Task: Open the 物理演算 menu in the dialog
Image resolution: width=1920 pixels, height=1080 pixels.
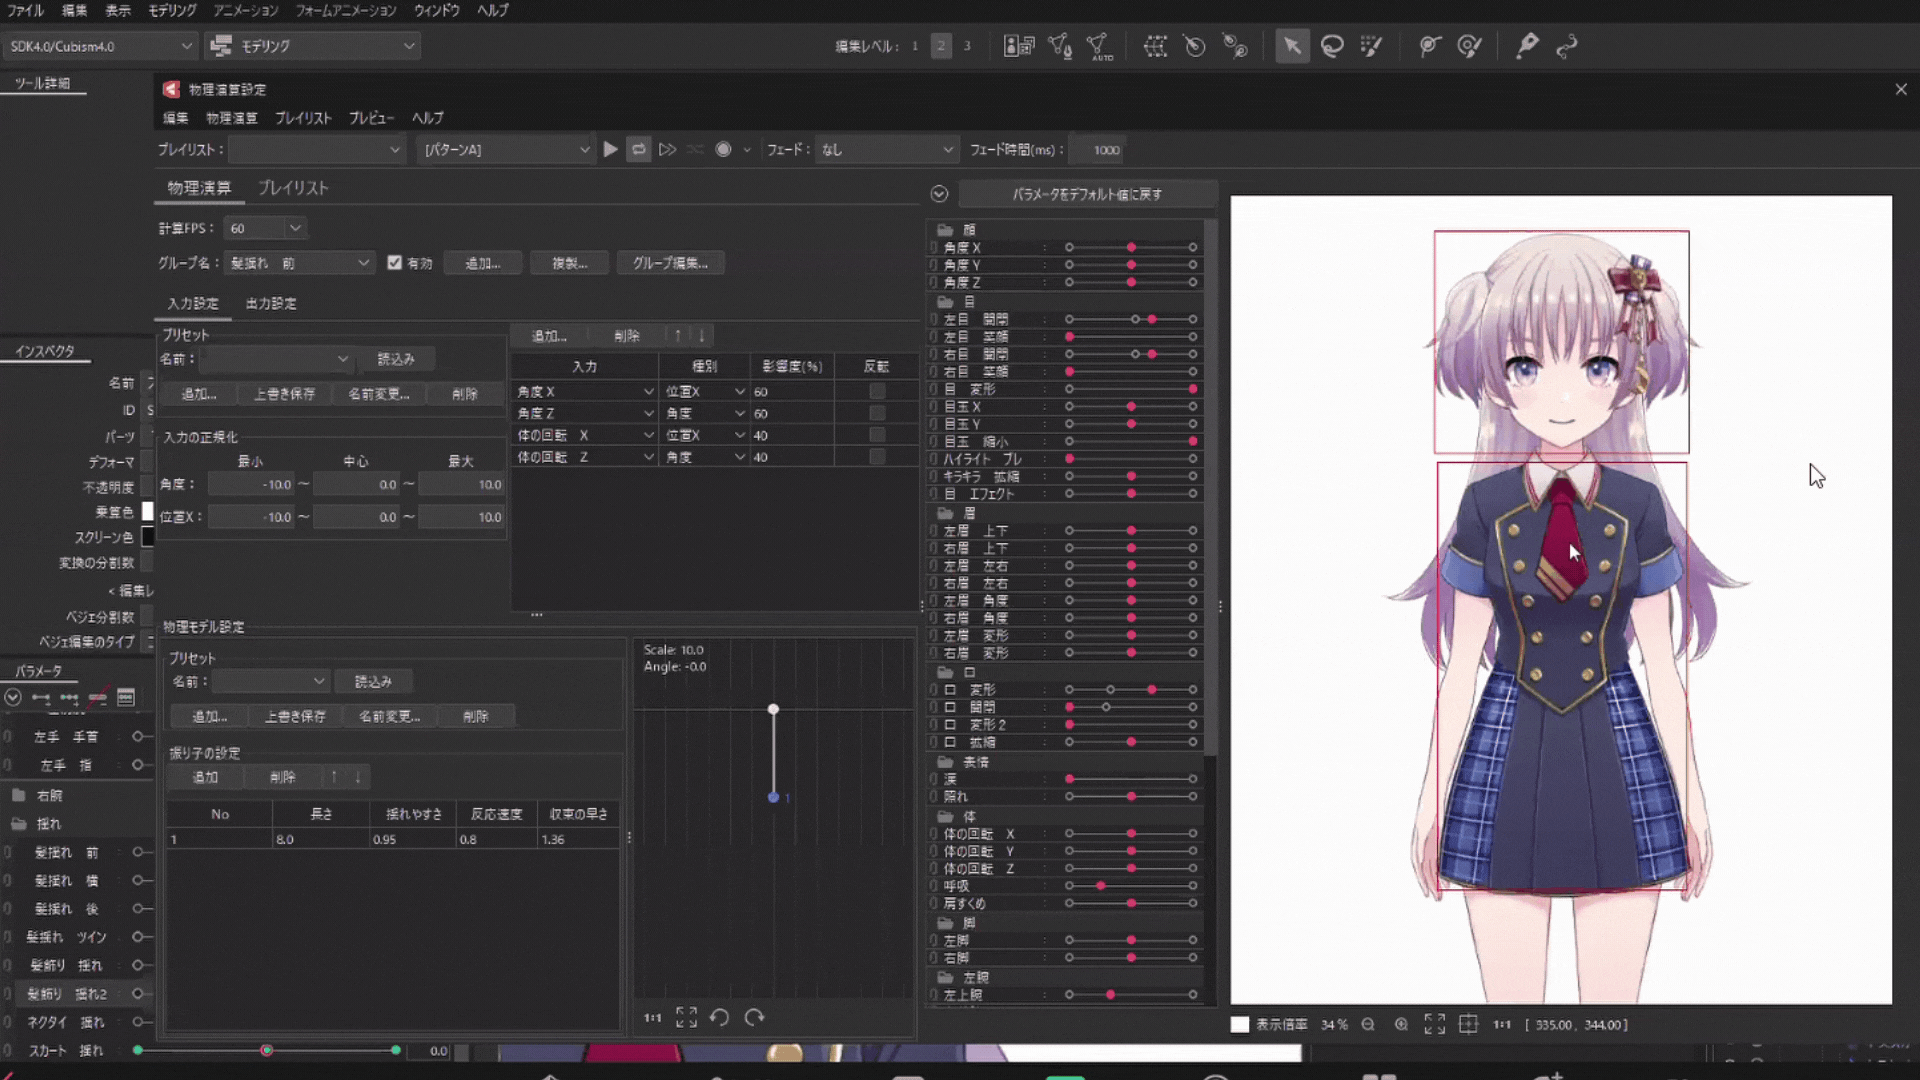Action: 232,118
